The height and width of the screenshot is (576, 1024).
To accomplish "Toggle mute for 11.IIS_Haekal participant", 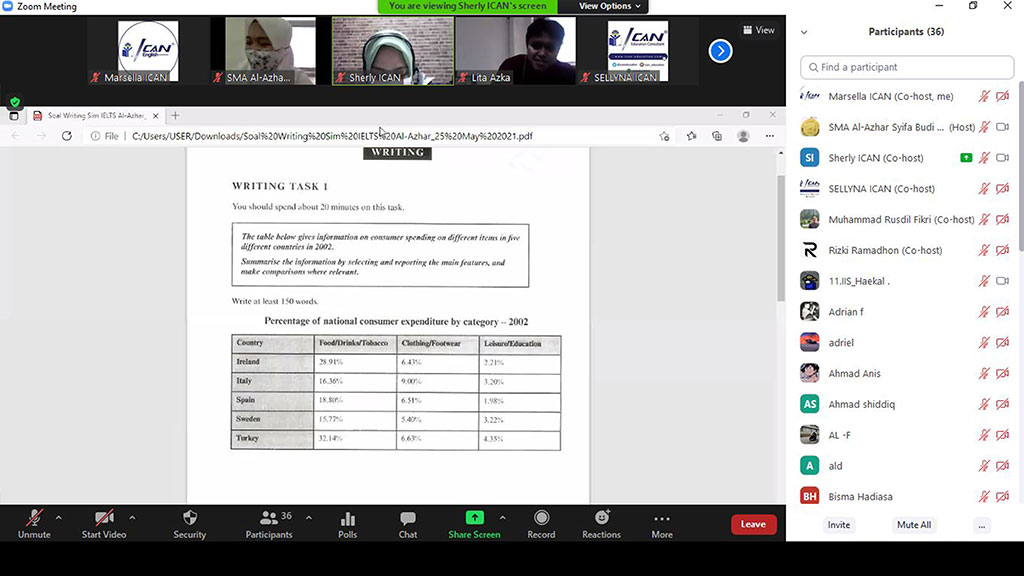I will coord(984,281).
